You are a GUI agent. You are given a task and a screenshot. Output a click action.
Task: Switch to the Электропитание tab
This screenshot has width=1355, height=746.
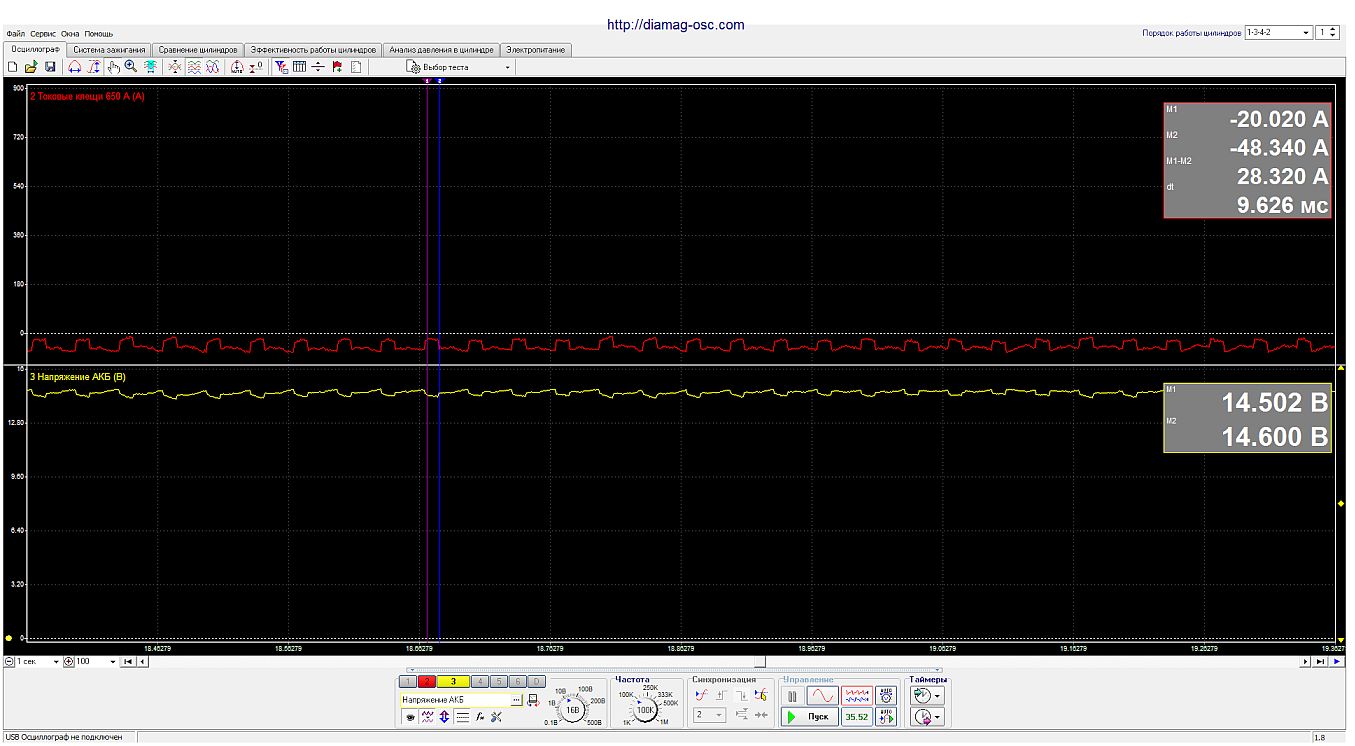[x=535, y=49]
